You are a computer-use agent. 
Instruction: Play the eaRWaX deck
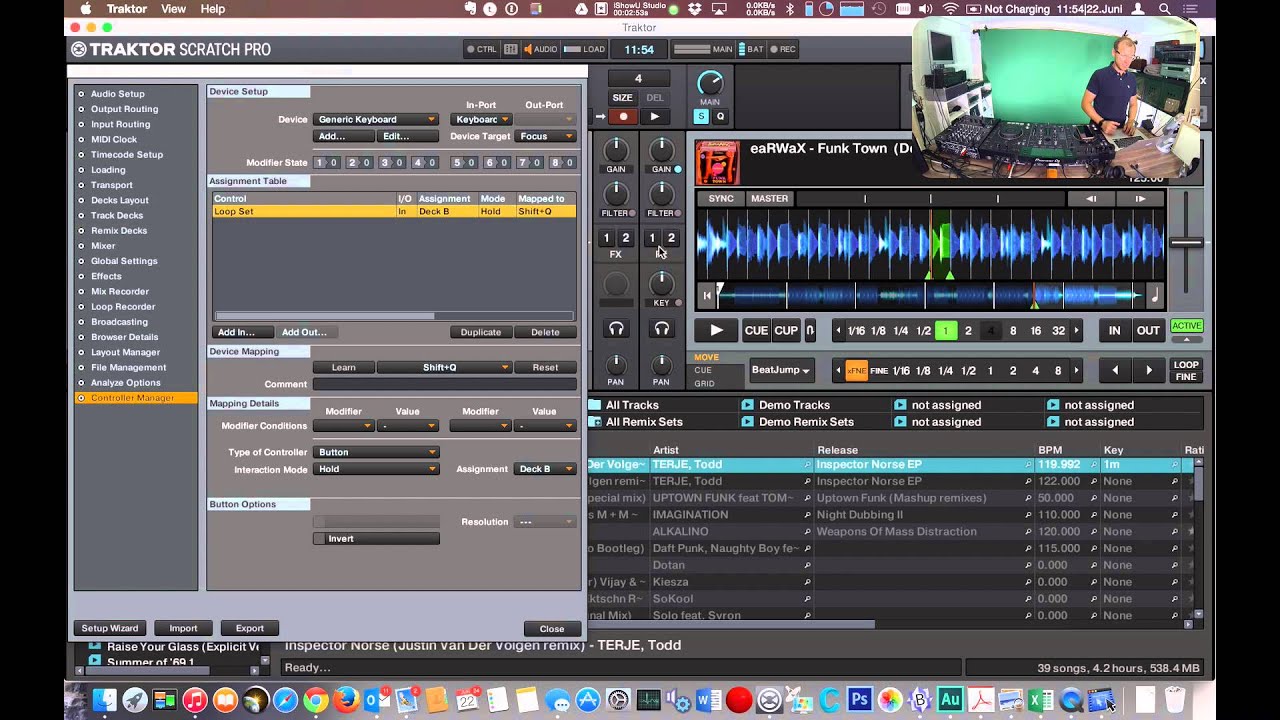pos(716,330)
